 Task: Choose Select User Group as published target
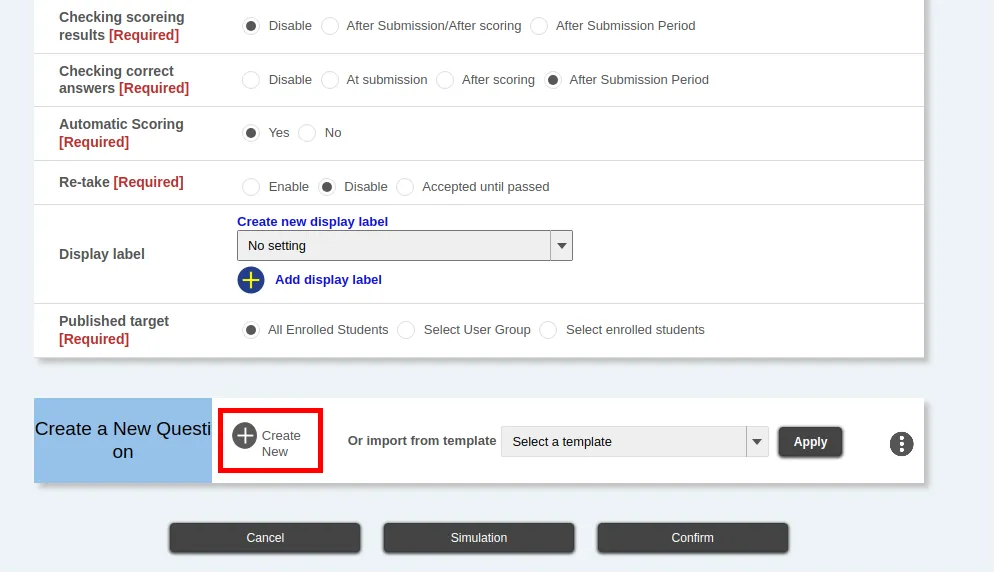(406, 330)
